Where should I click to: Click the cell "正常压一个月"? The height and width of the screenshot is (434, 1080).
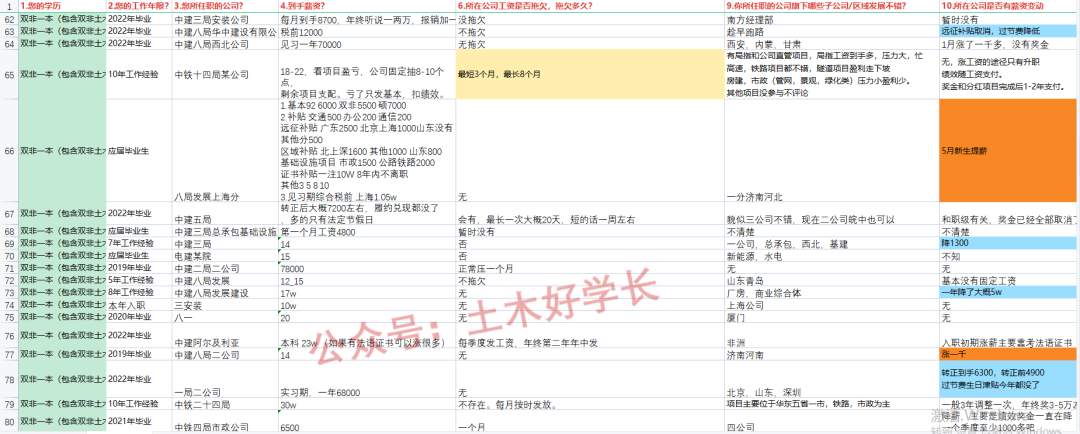click(590, 268)
